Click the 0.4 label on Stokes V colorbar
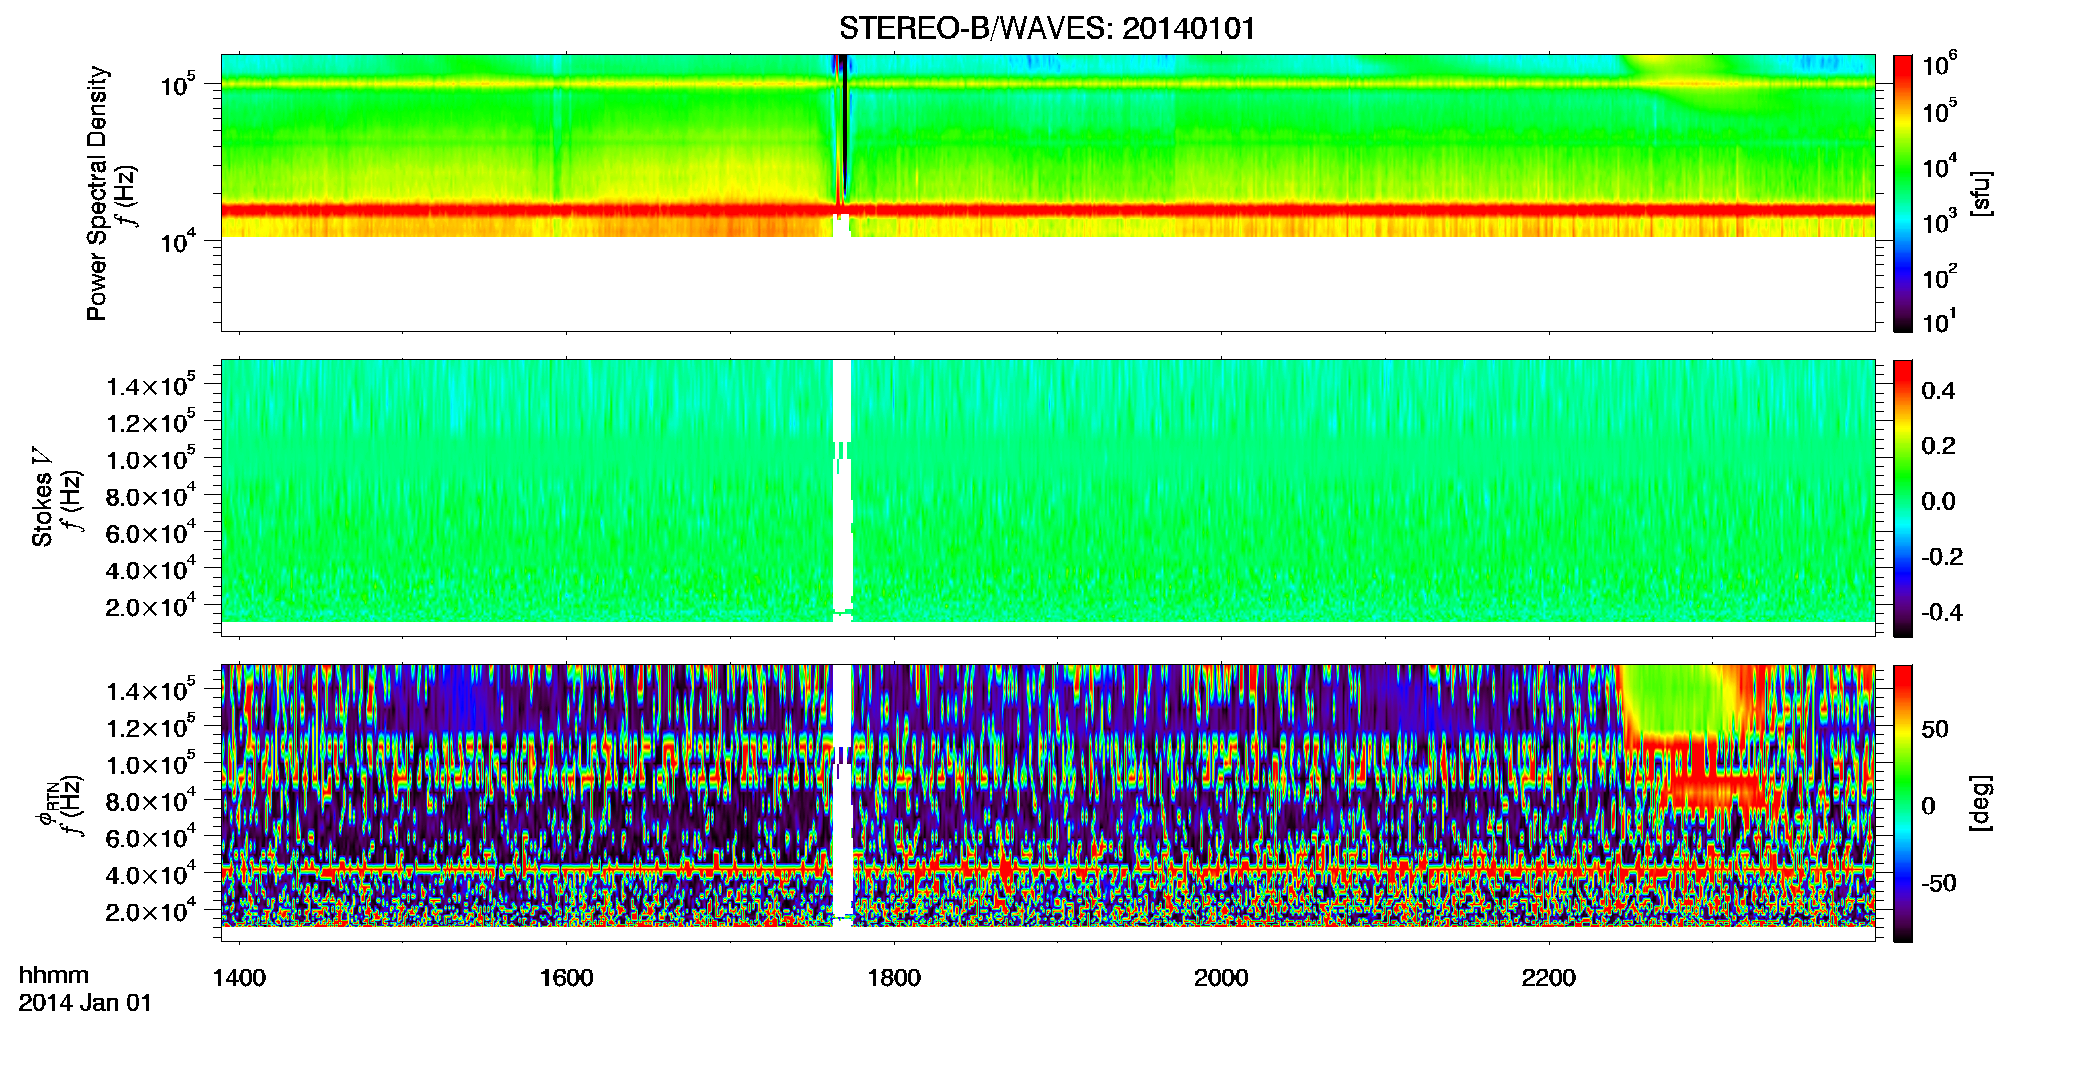 click(1938, 391)
